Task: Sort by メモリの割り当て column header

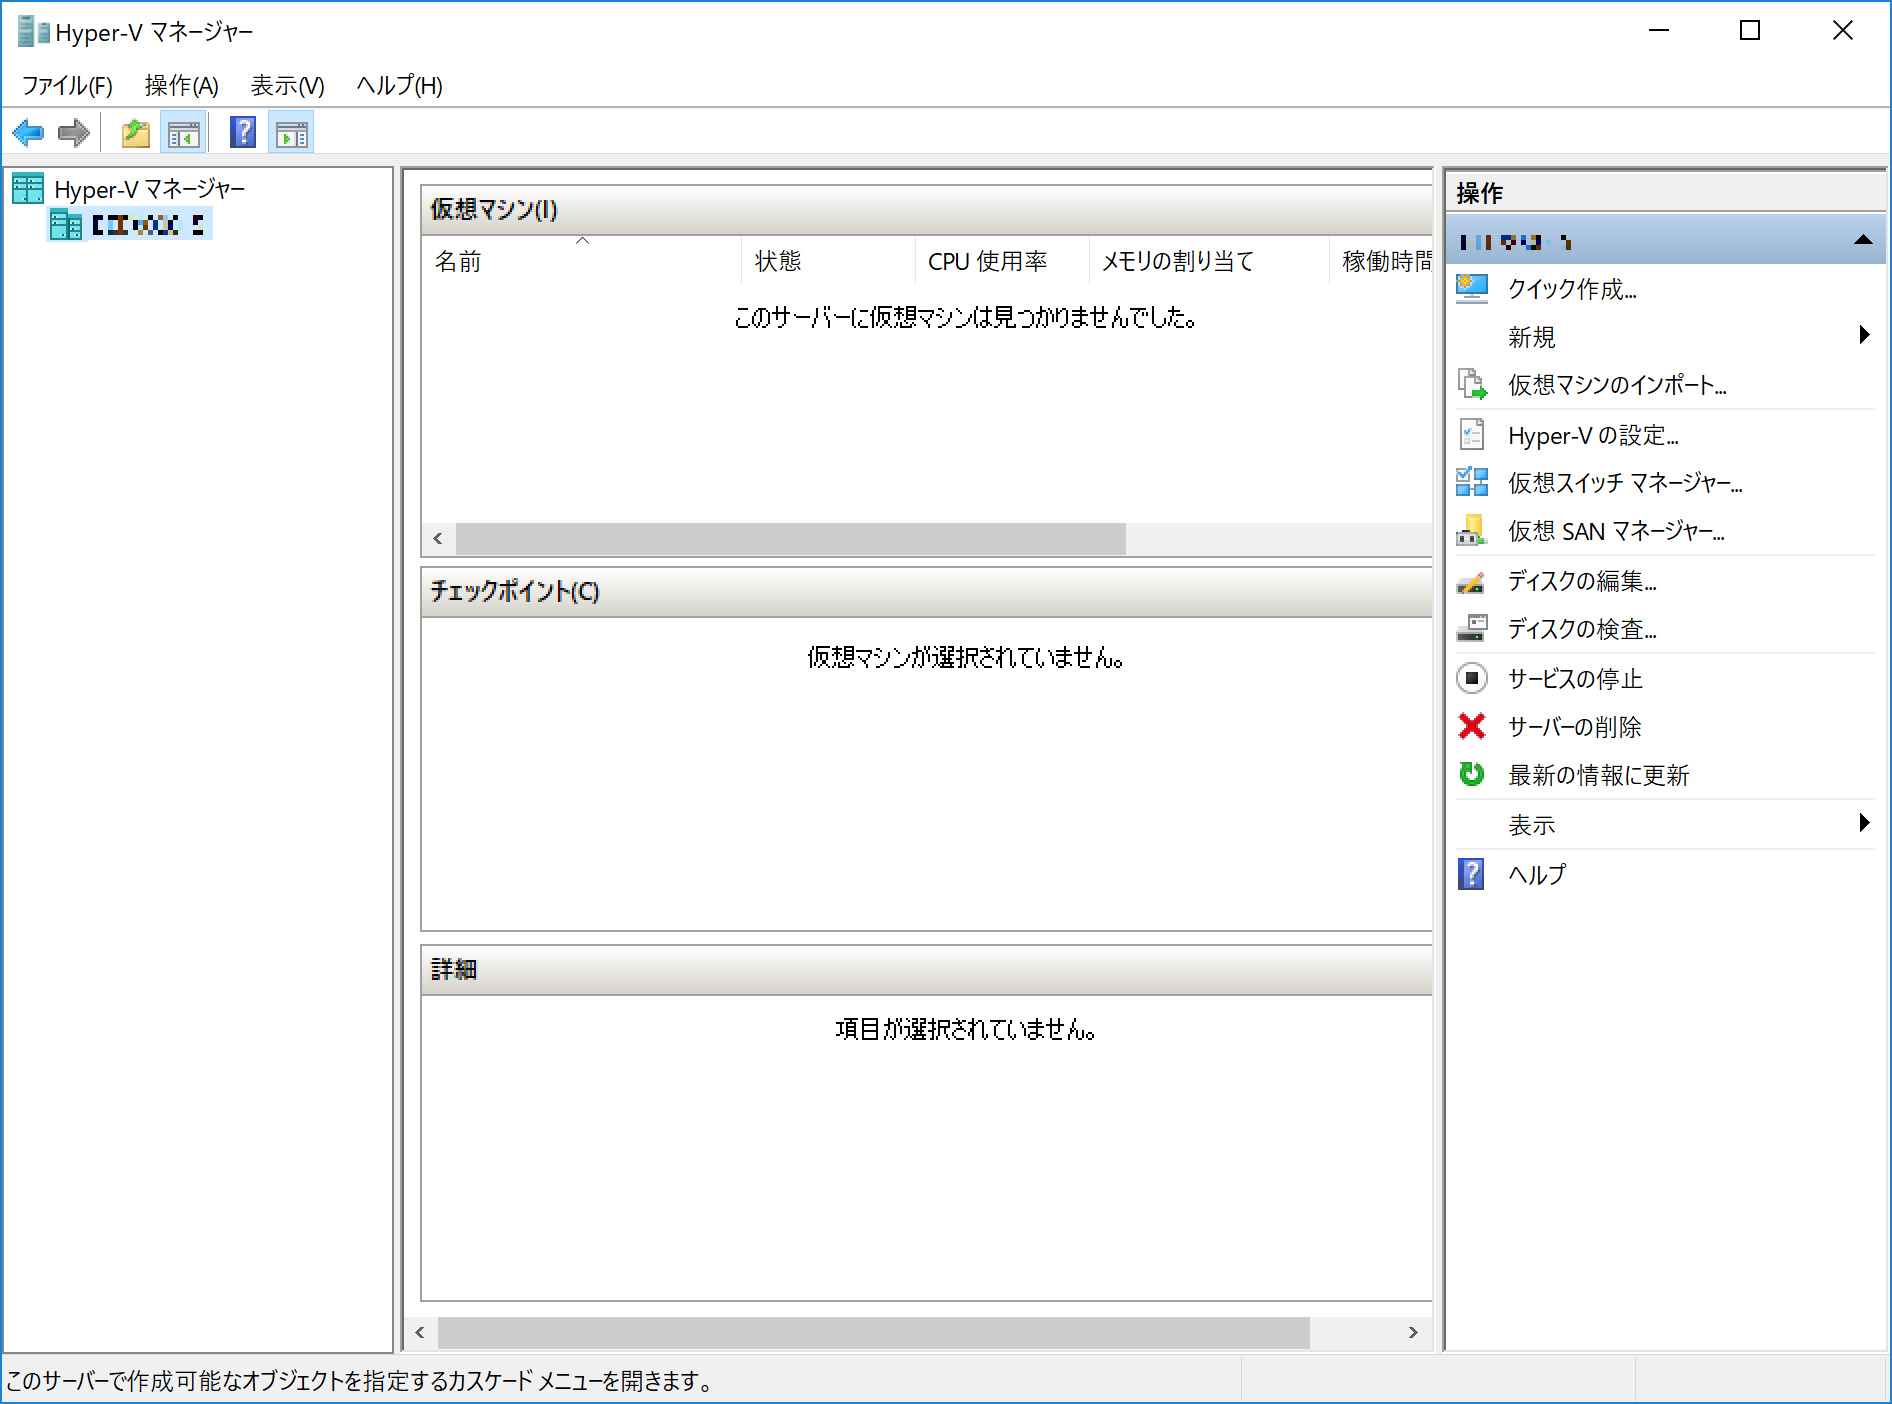Action: pos(1209,261)
